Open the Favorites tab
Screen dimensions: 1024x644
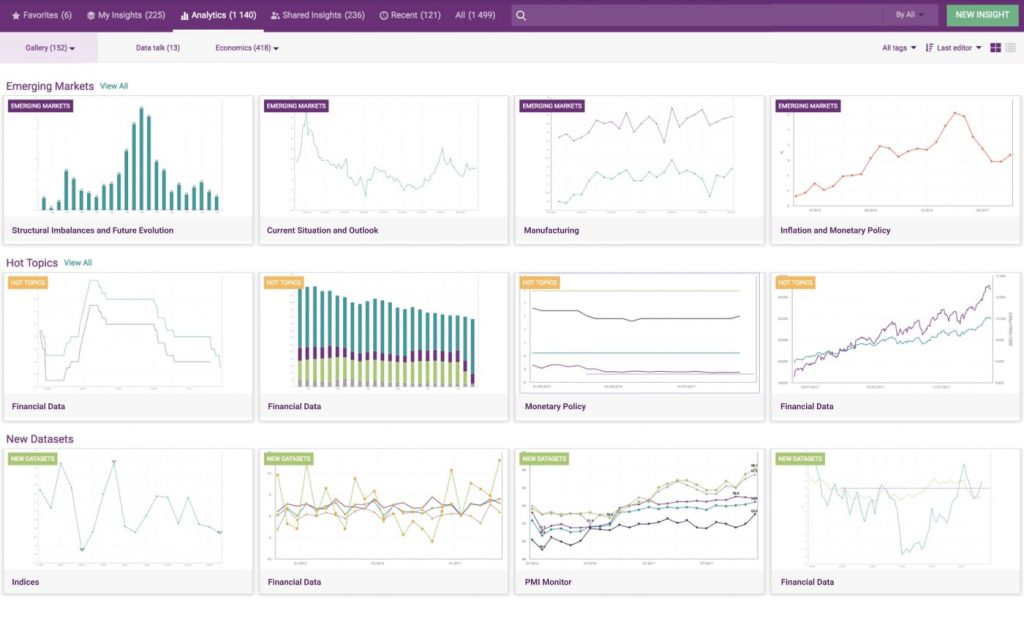click(41, 15)
